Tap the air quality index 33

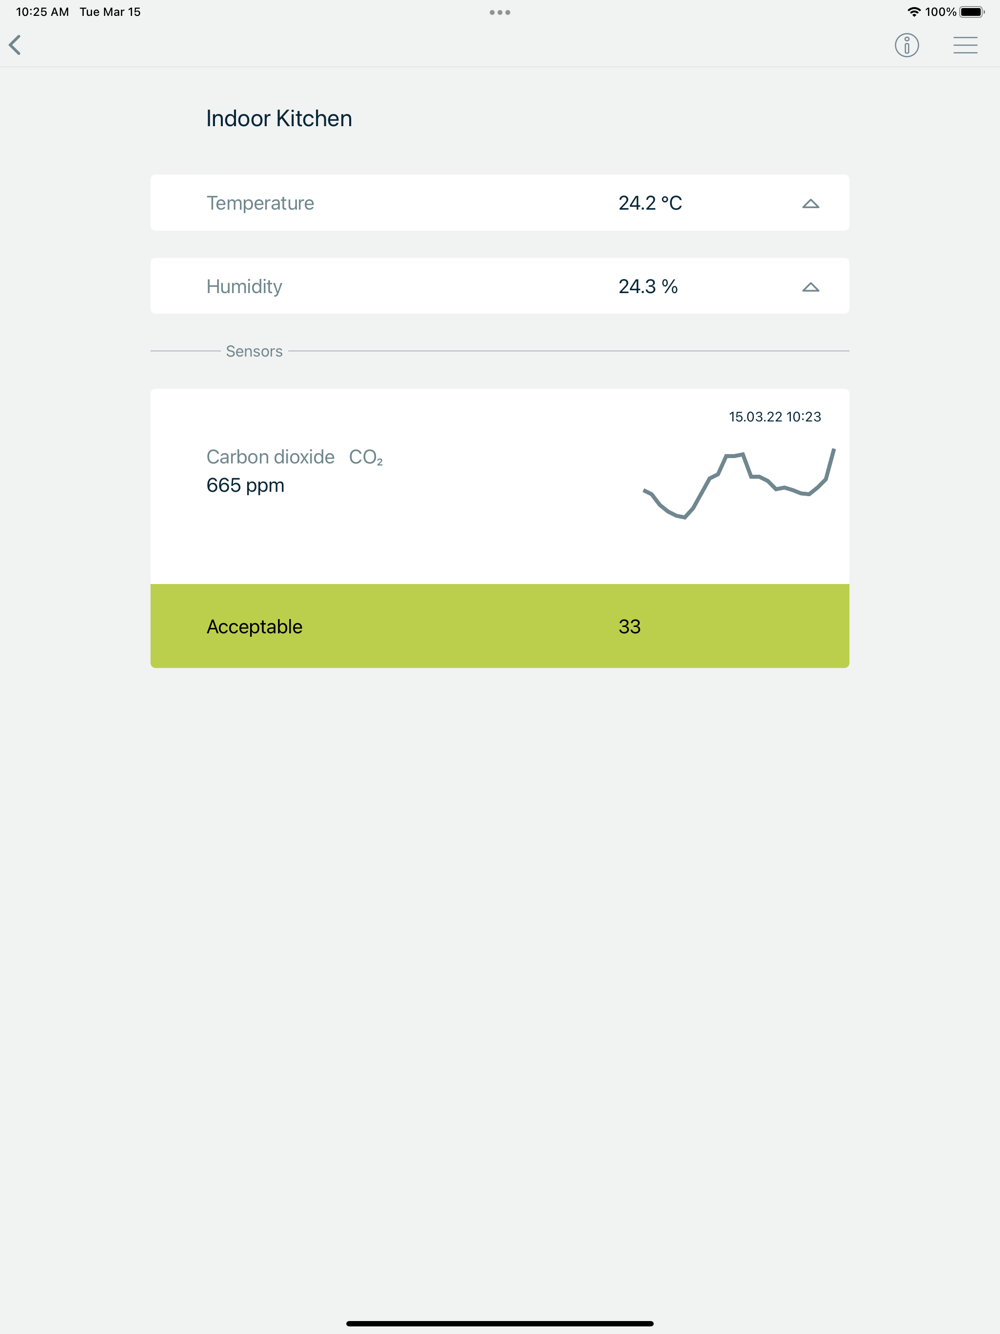click(629, 627)
